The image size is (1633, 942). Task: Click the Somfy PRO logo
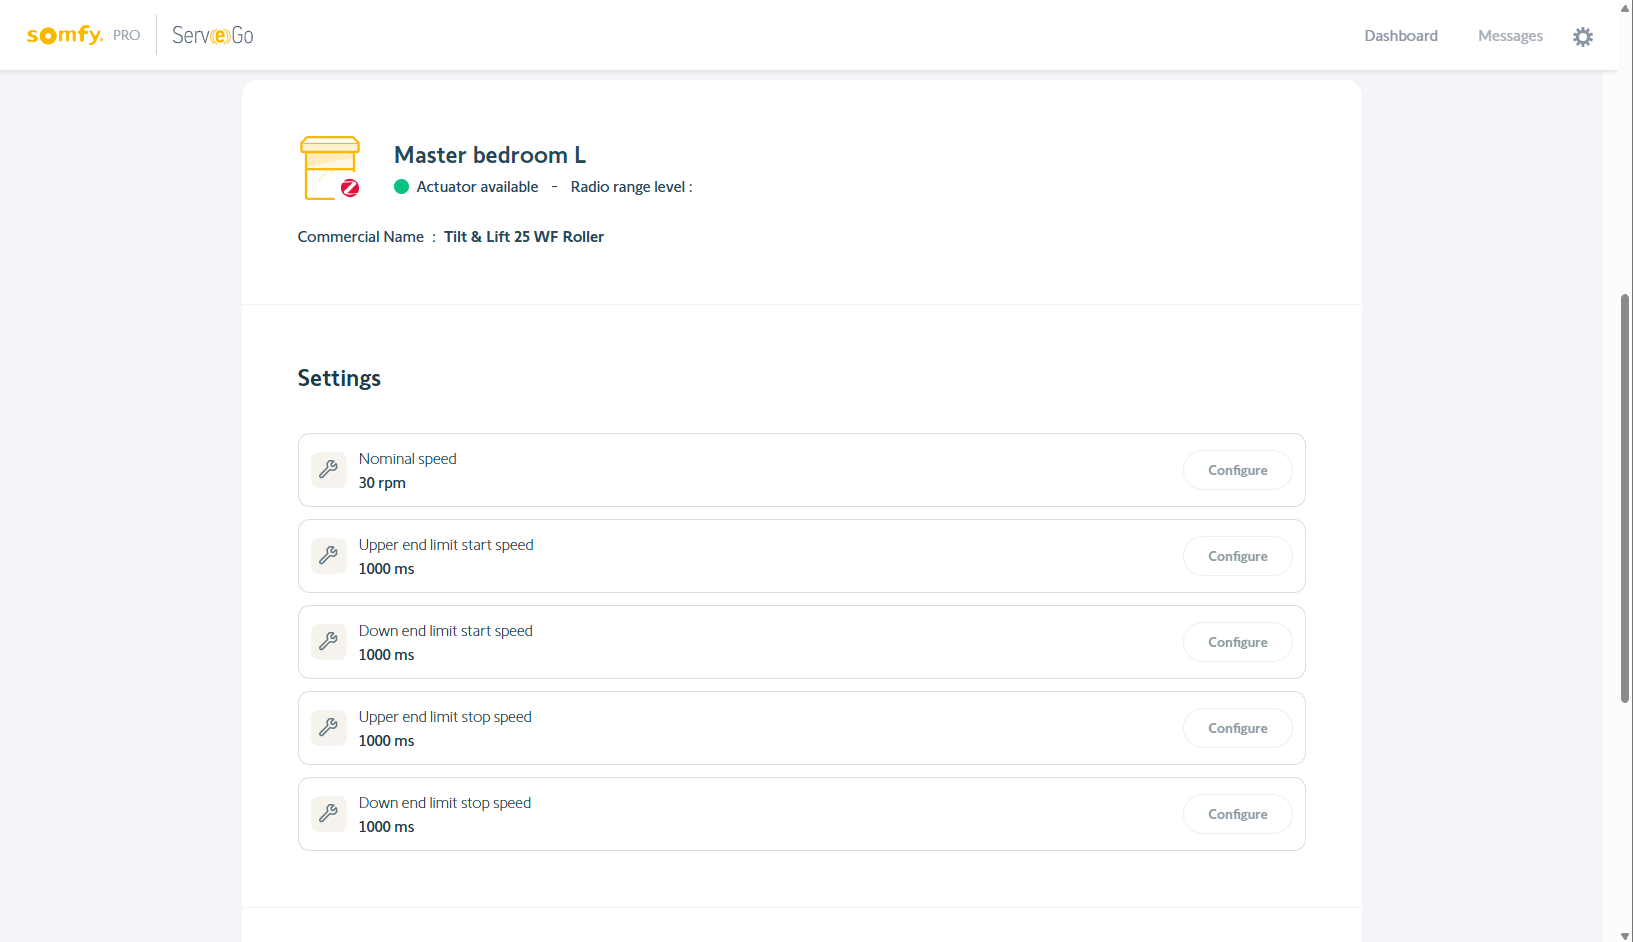pyautogui.click(x=82, y=35)
